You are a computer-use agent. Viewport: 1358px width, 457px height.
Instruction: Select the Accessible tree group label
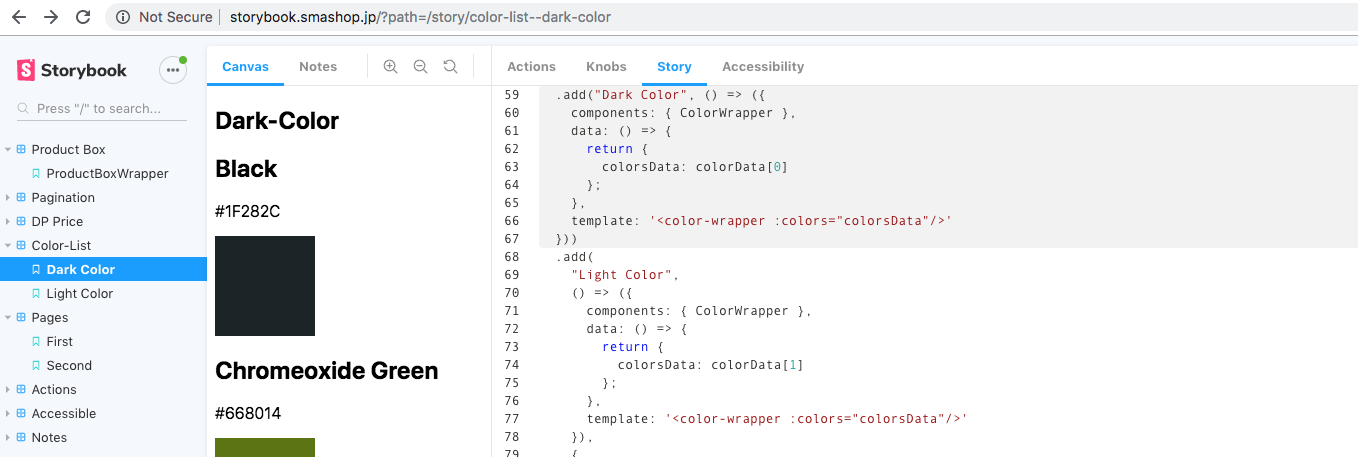click(x=64, y=413)
